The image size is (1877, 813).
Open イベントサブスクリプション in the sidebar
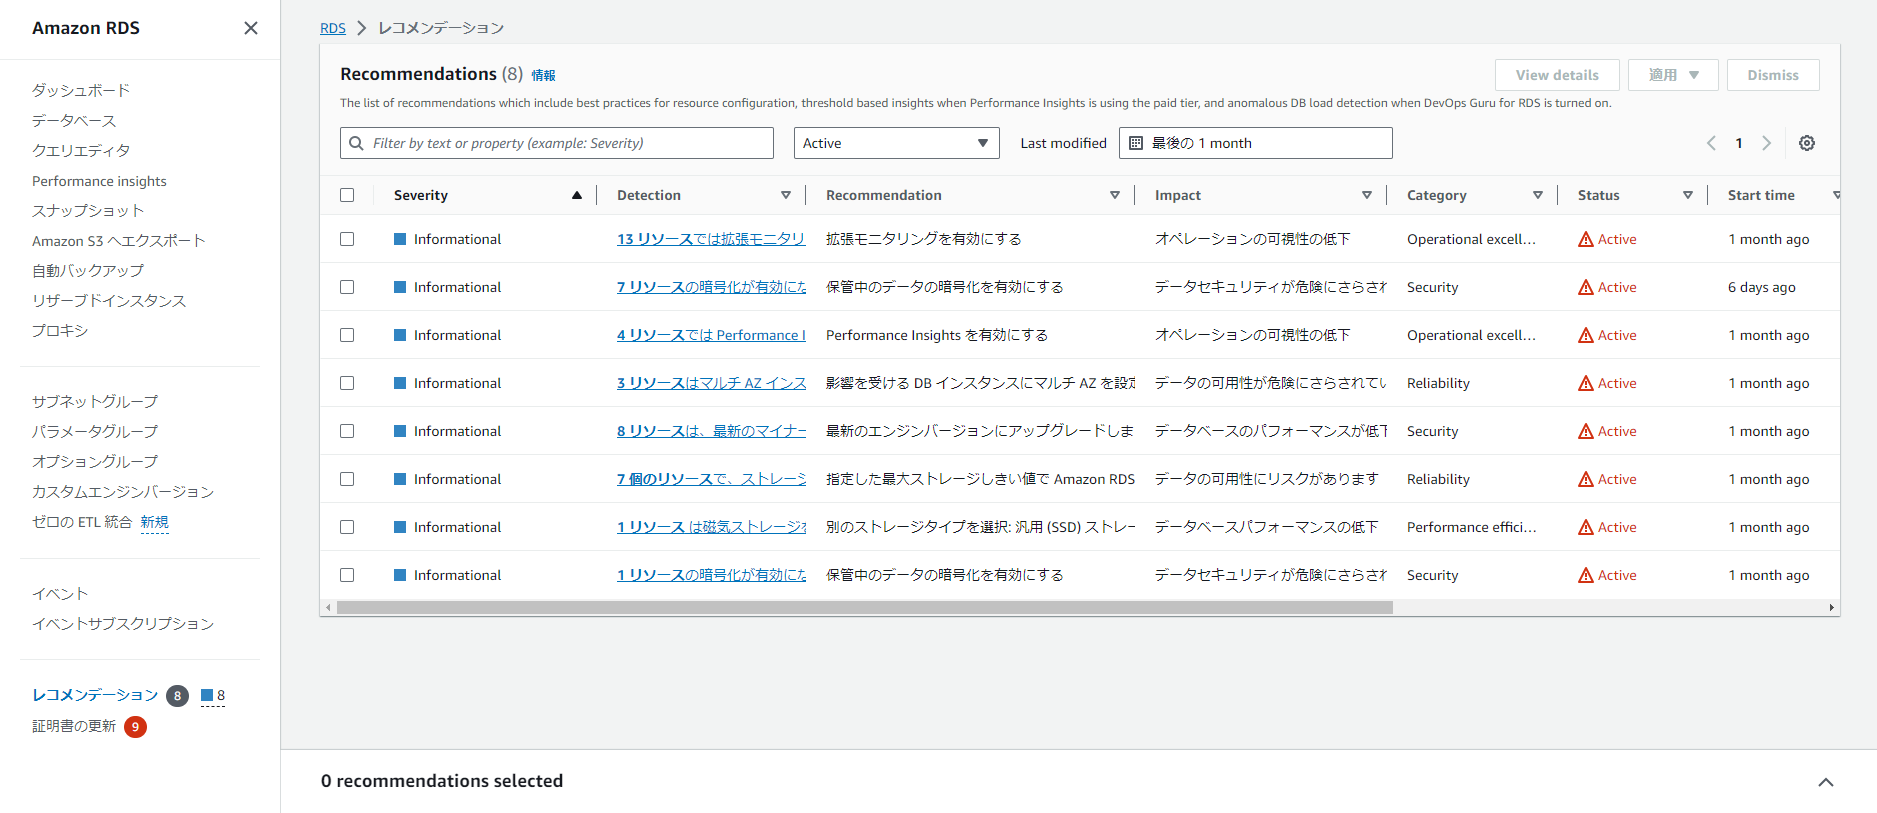pyautogui.click(x=123, y=623)
